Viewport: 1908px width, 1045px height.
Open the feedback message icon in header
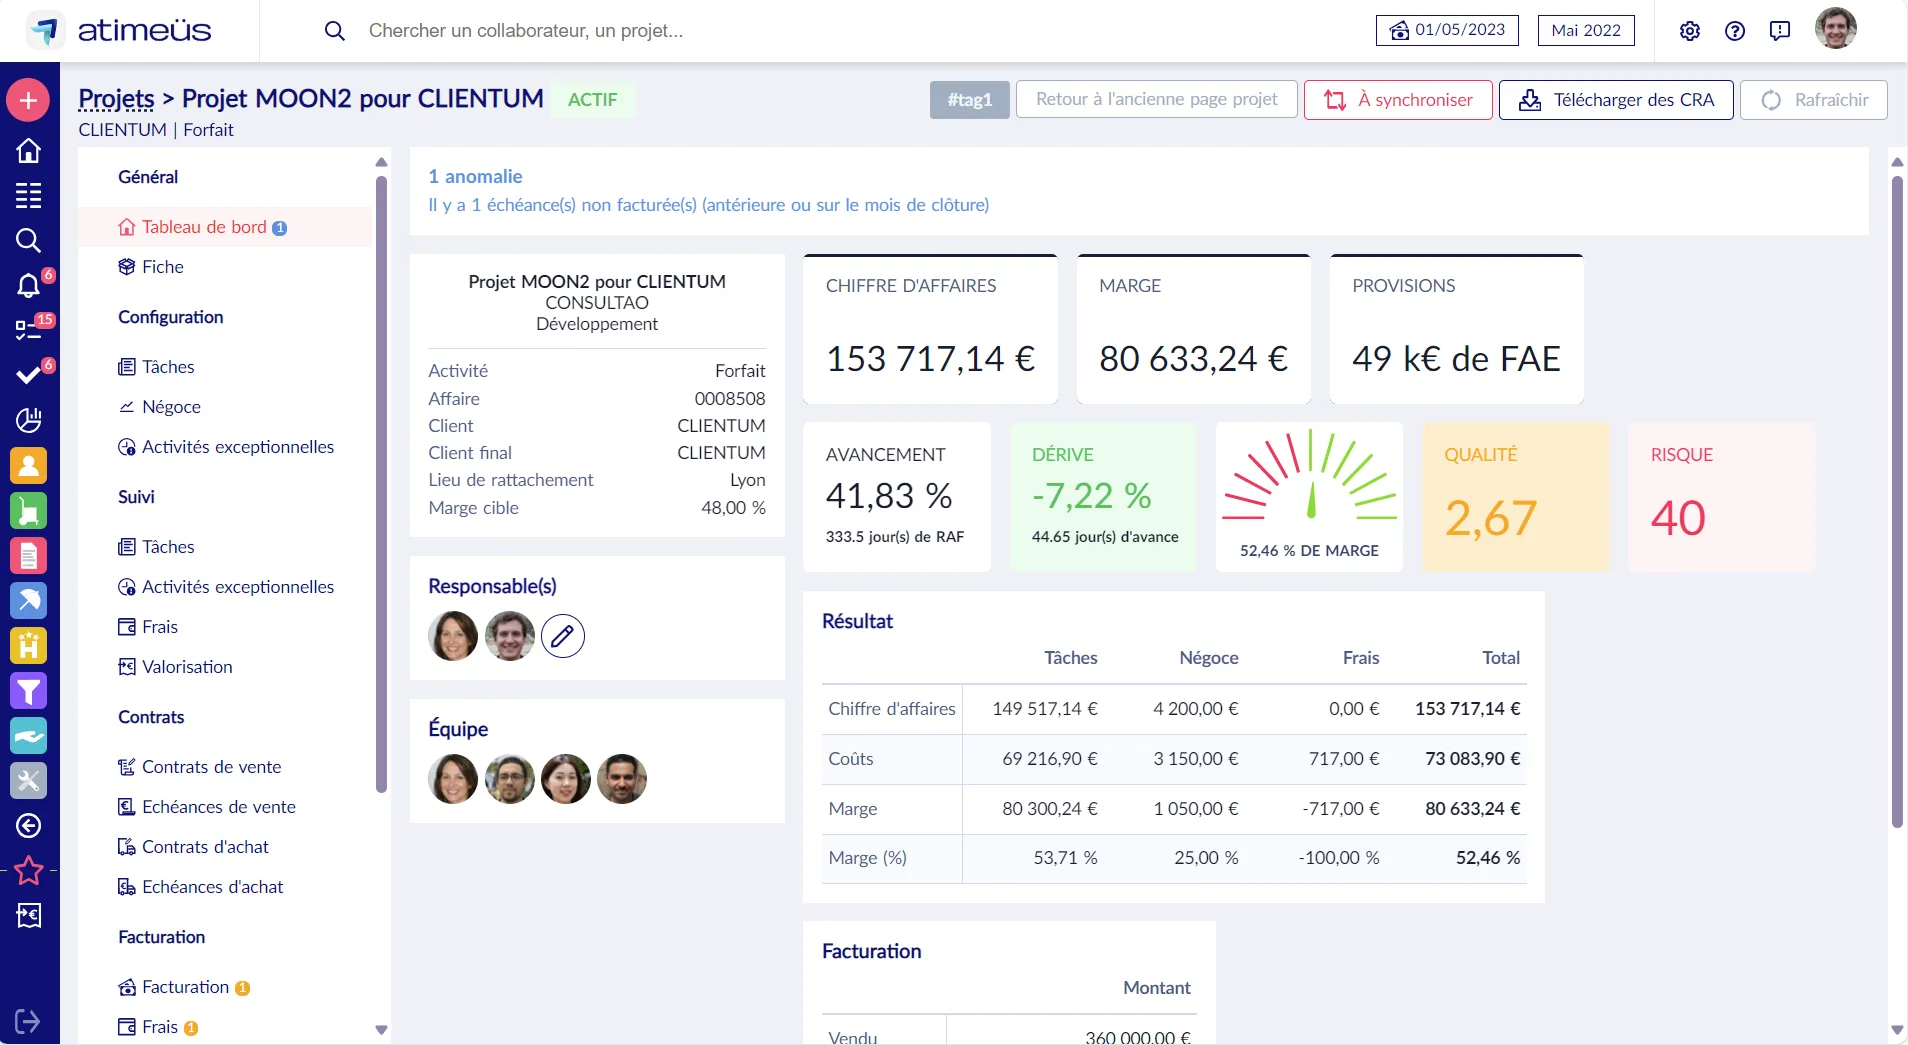(1780, 31)
